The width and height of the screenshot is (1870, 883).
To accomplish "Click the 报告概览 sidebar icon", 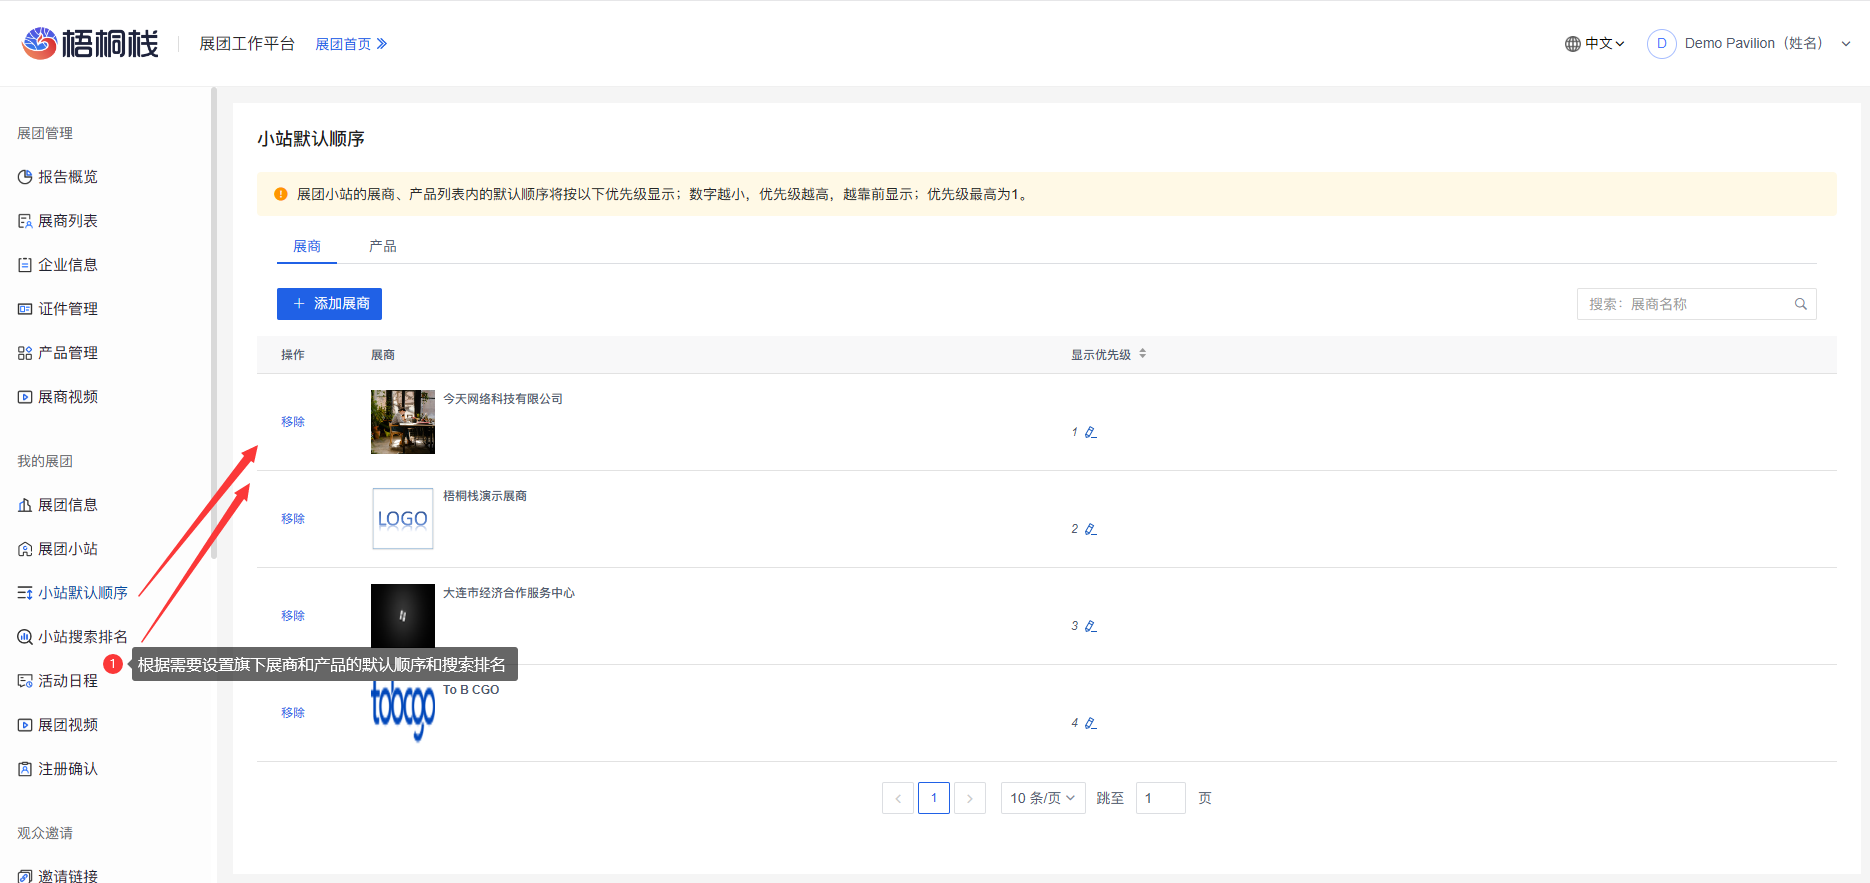I will [25, 177].
